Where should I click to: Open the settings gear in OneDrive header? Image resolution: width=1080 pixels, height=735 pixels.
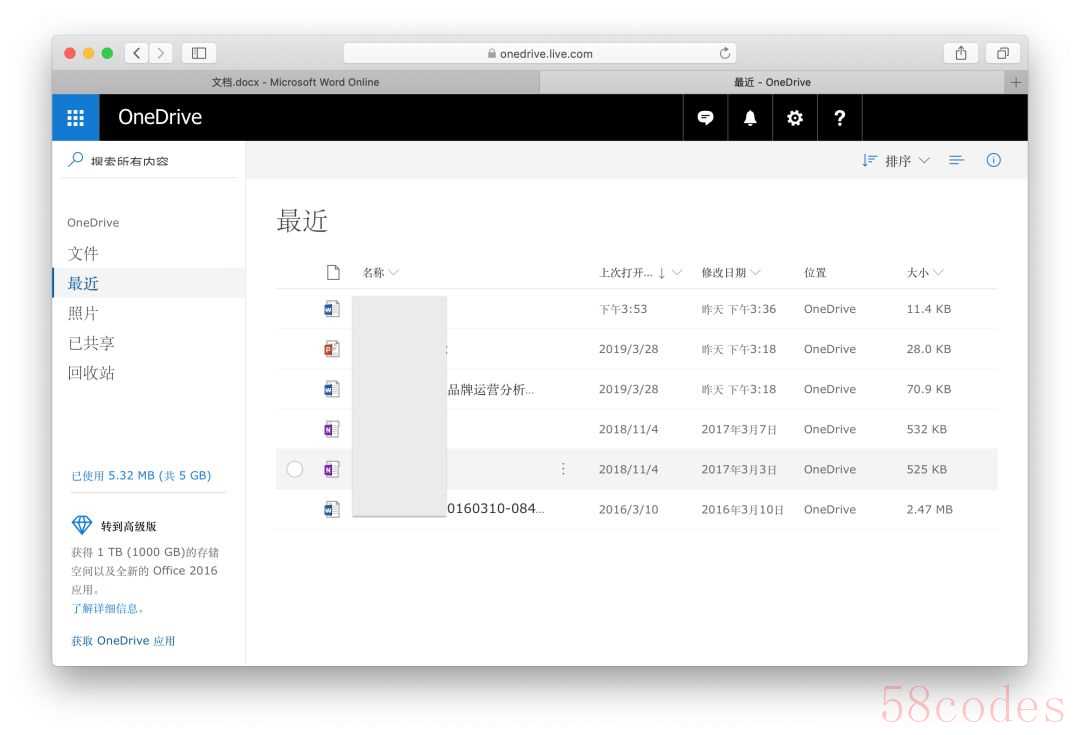click(795, 118)
